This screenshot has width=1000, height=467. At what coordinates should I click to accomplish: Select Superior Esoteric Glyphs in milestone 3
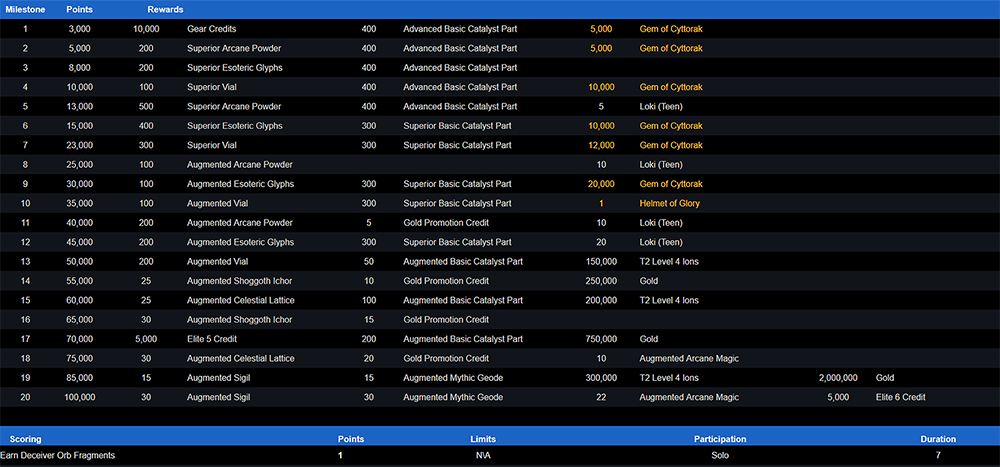pyautogui.click(x=234, y=68)
